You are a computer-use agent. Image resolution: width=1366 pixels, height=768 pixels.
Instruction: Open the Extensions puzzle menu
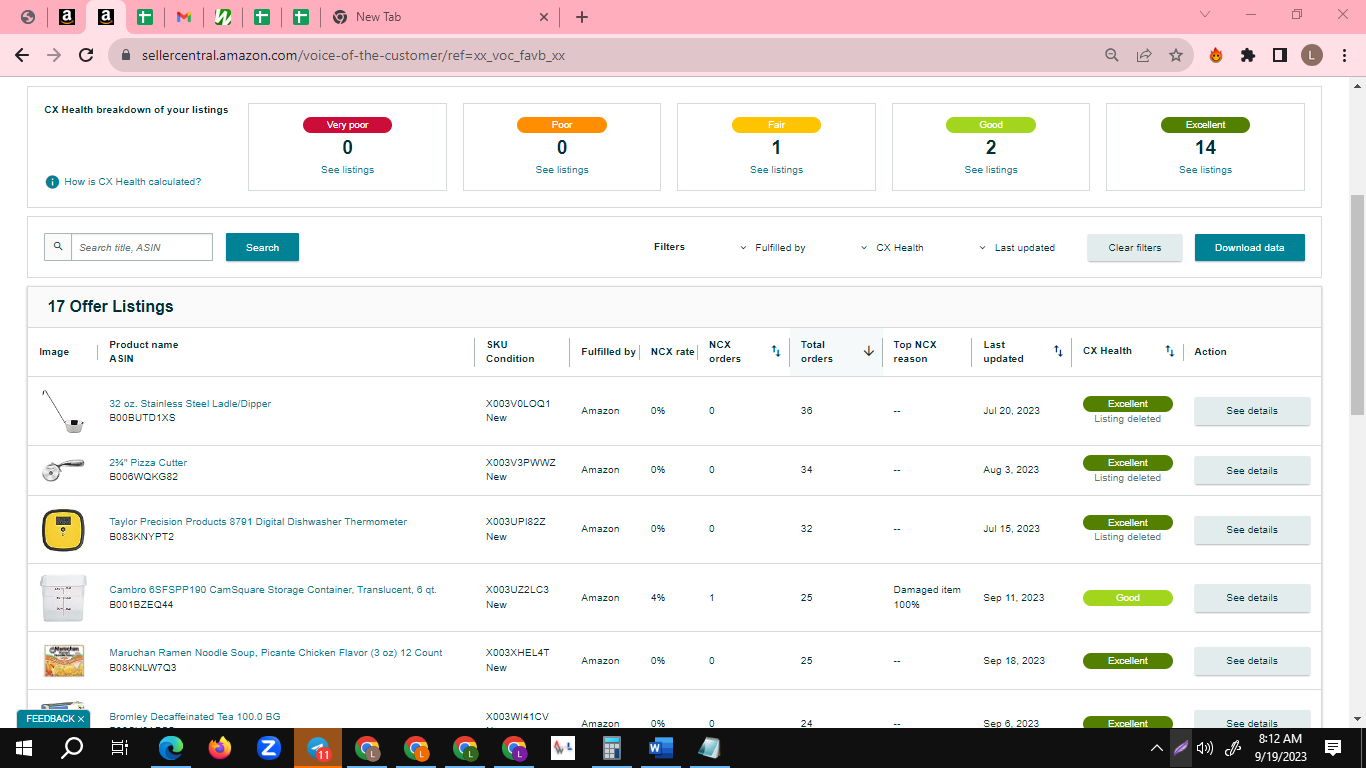[1247, 55]
